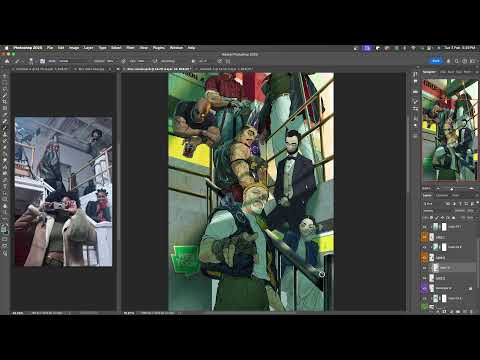Open the layer Kind filter dropdown
480x360 pixels.
[x=433, y=203]
